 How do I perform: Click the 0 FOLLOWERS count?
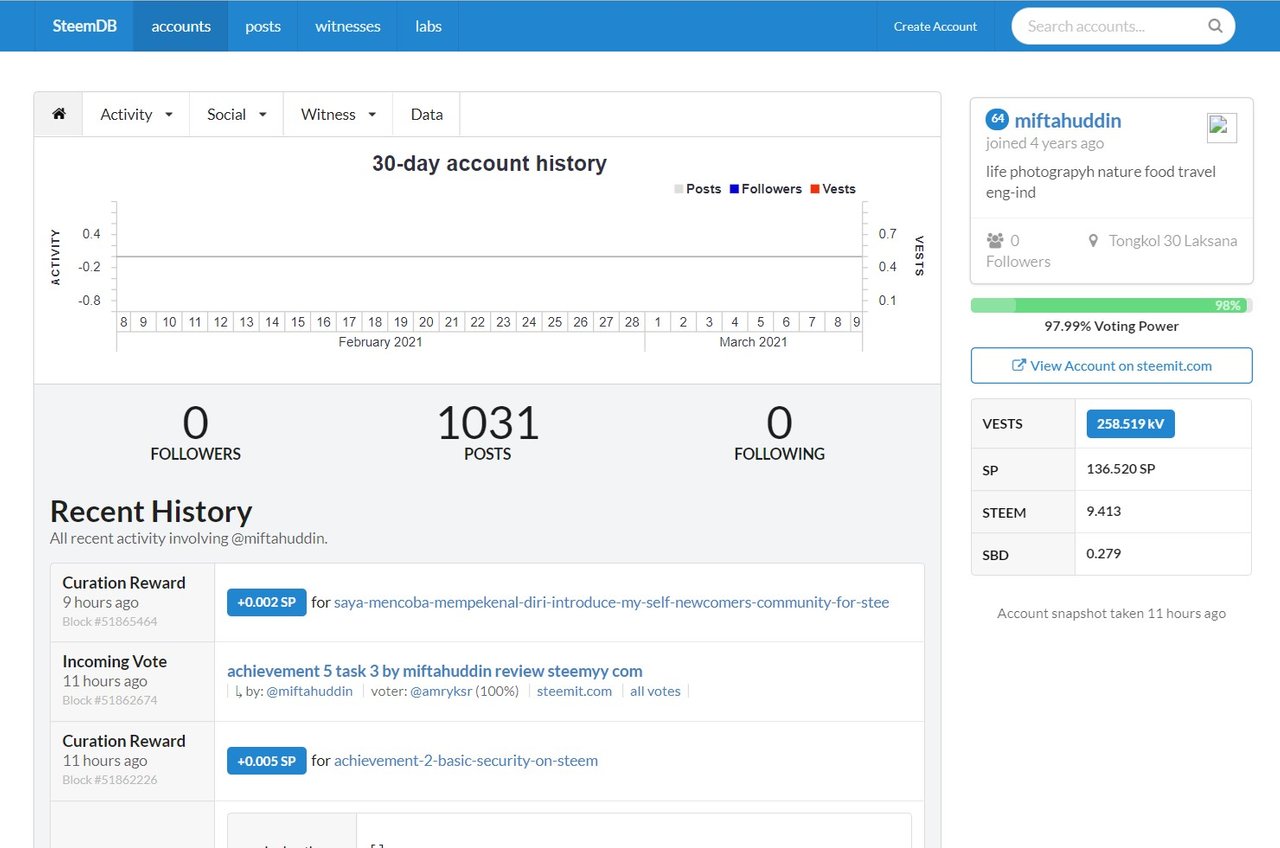[196, 433]
